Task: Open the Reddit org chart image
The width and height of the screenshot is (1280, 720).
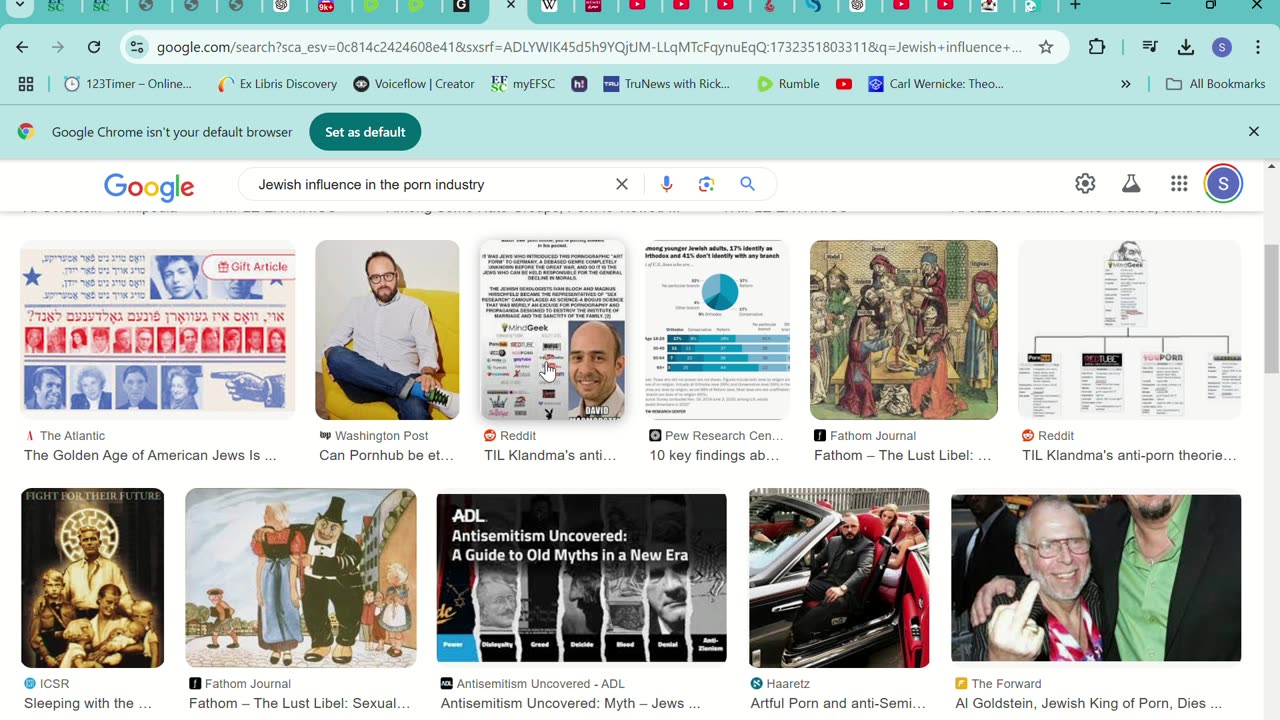Action: (x=1130, y=329)
